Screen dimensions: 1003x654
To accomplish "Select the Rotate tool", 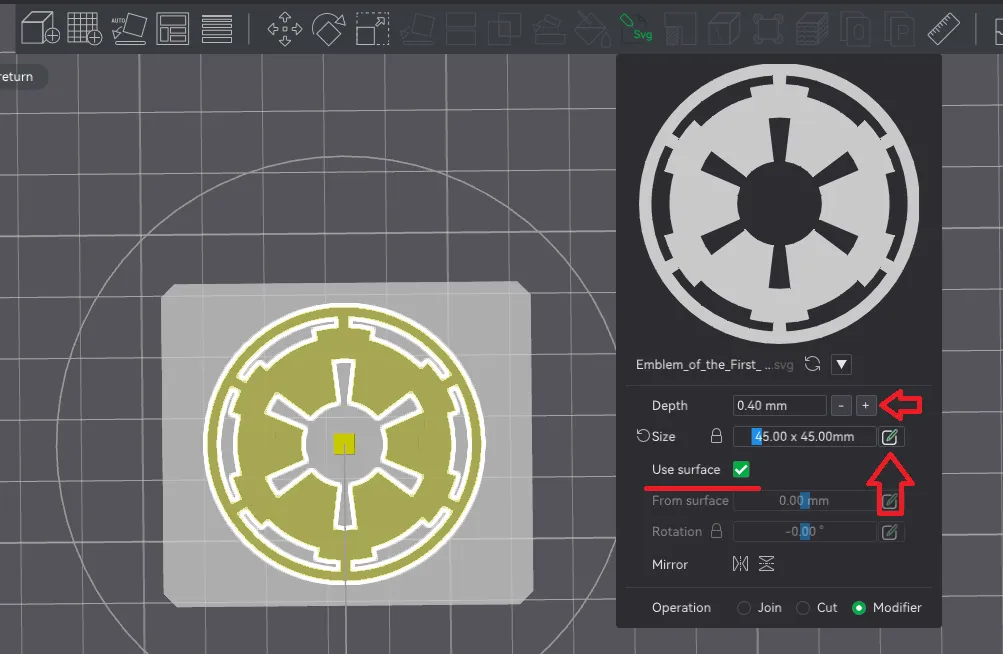I will 328,29.
